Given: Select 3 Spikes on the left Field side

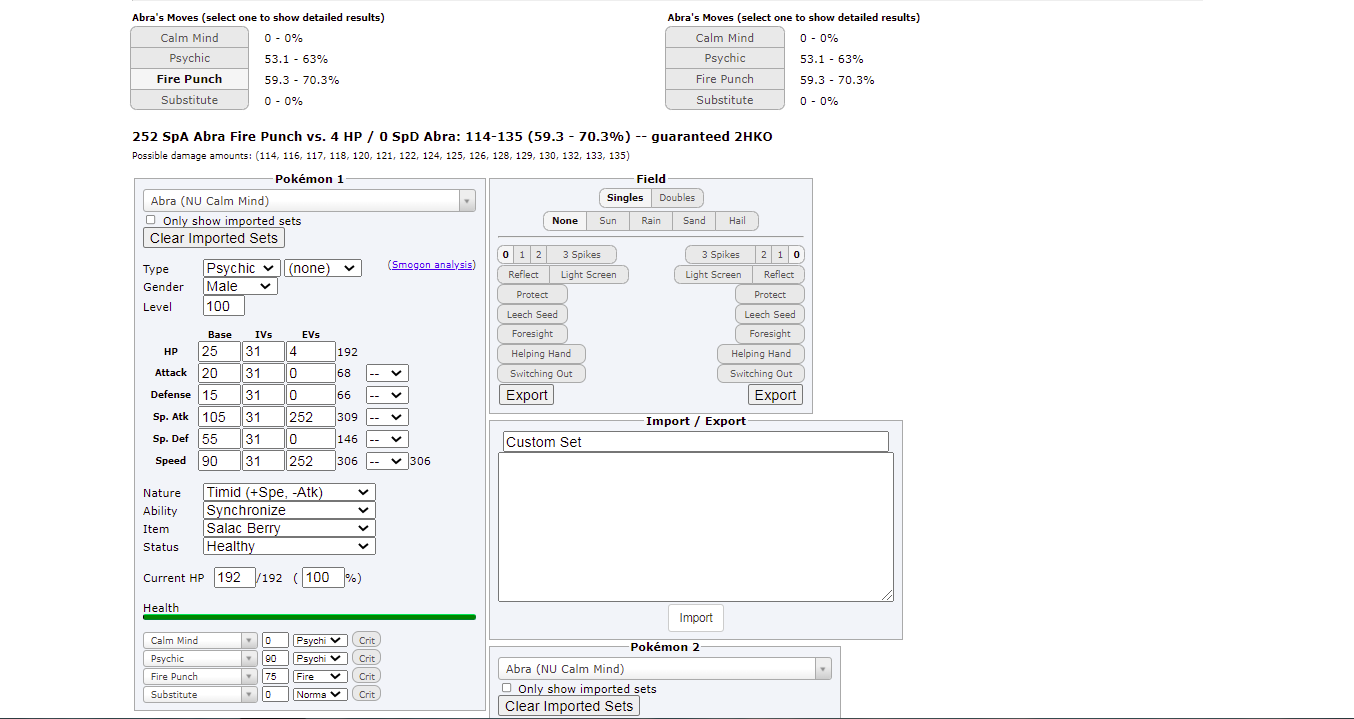Looking at the screenshot, I should coord(581,255).
